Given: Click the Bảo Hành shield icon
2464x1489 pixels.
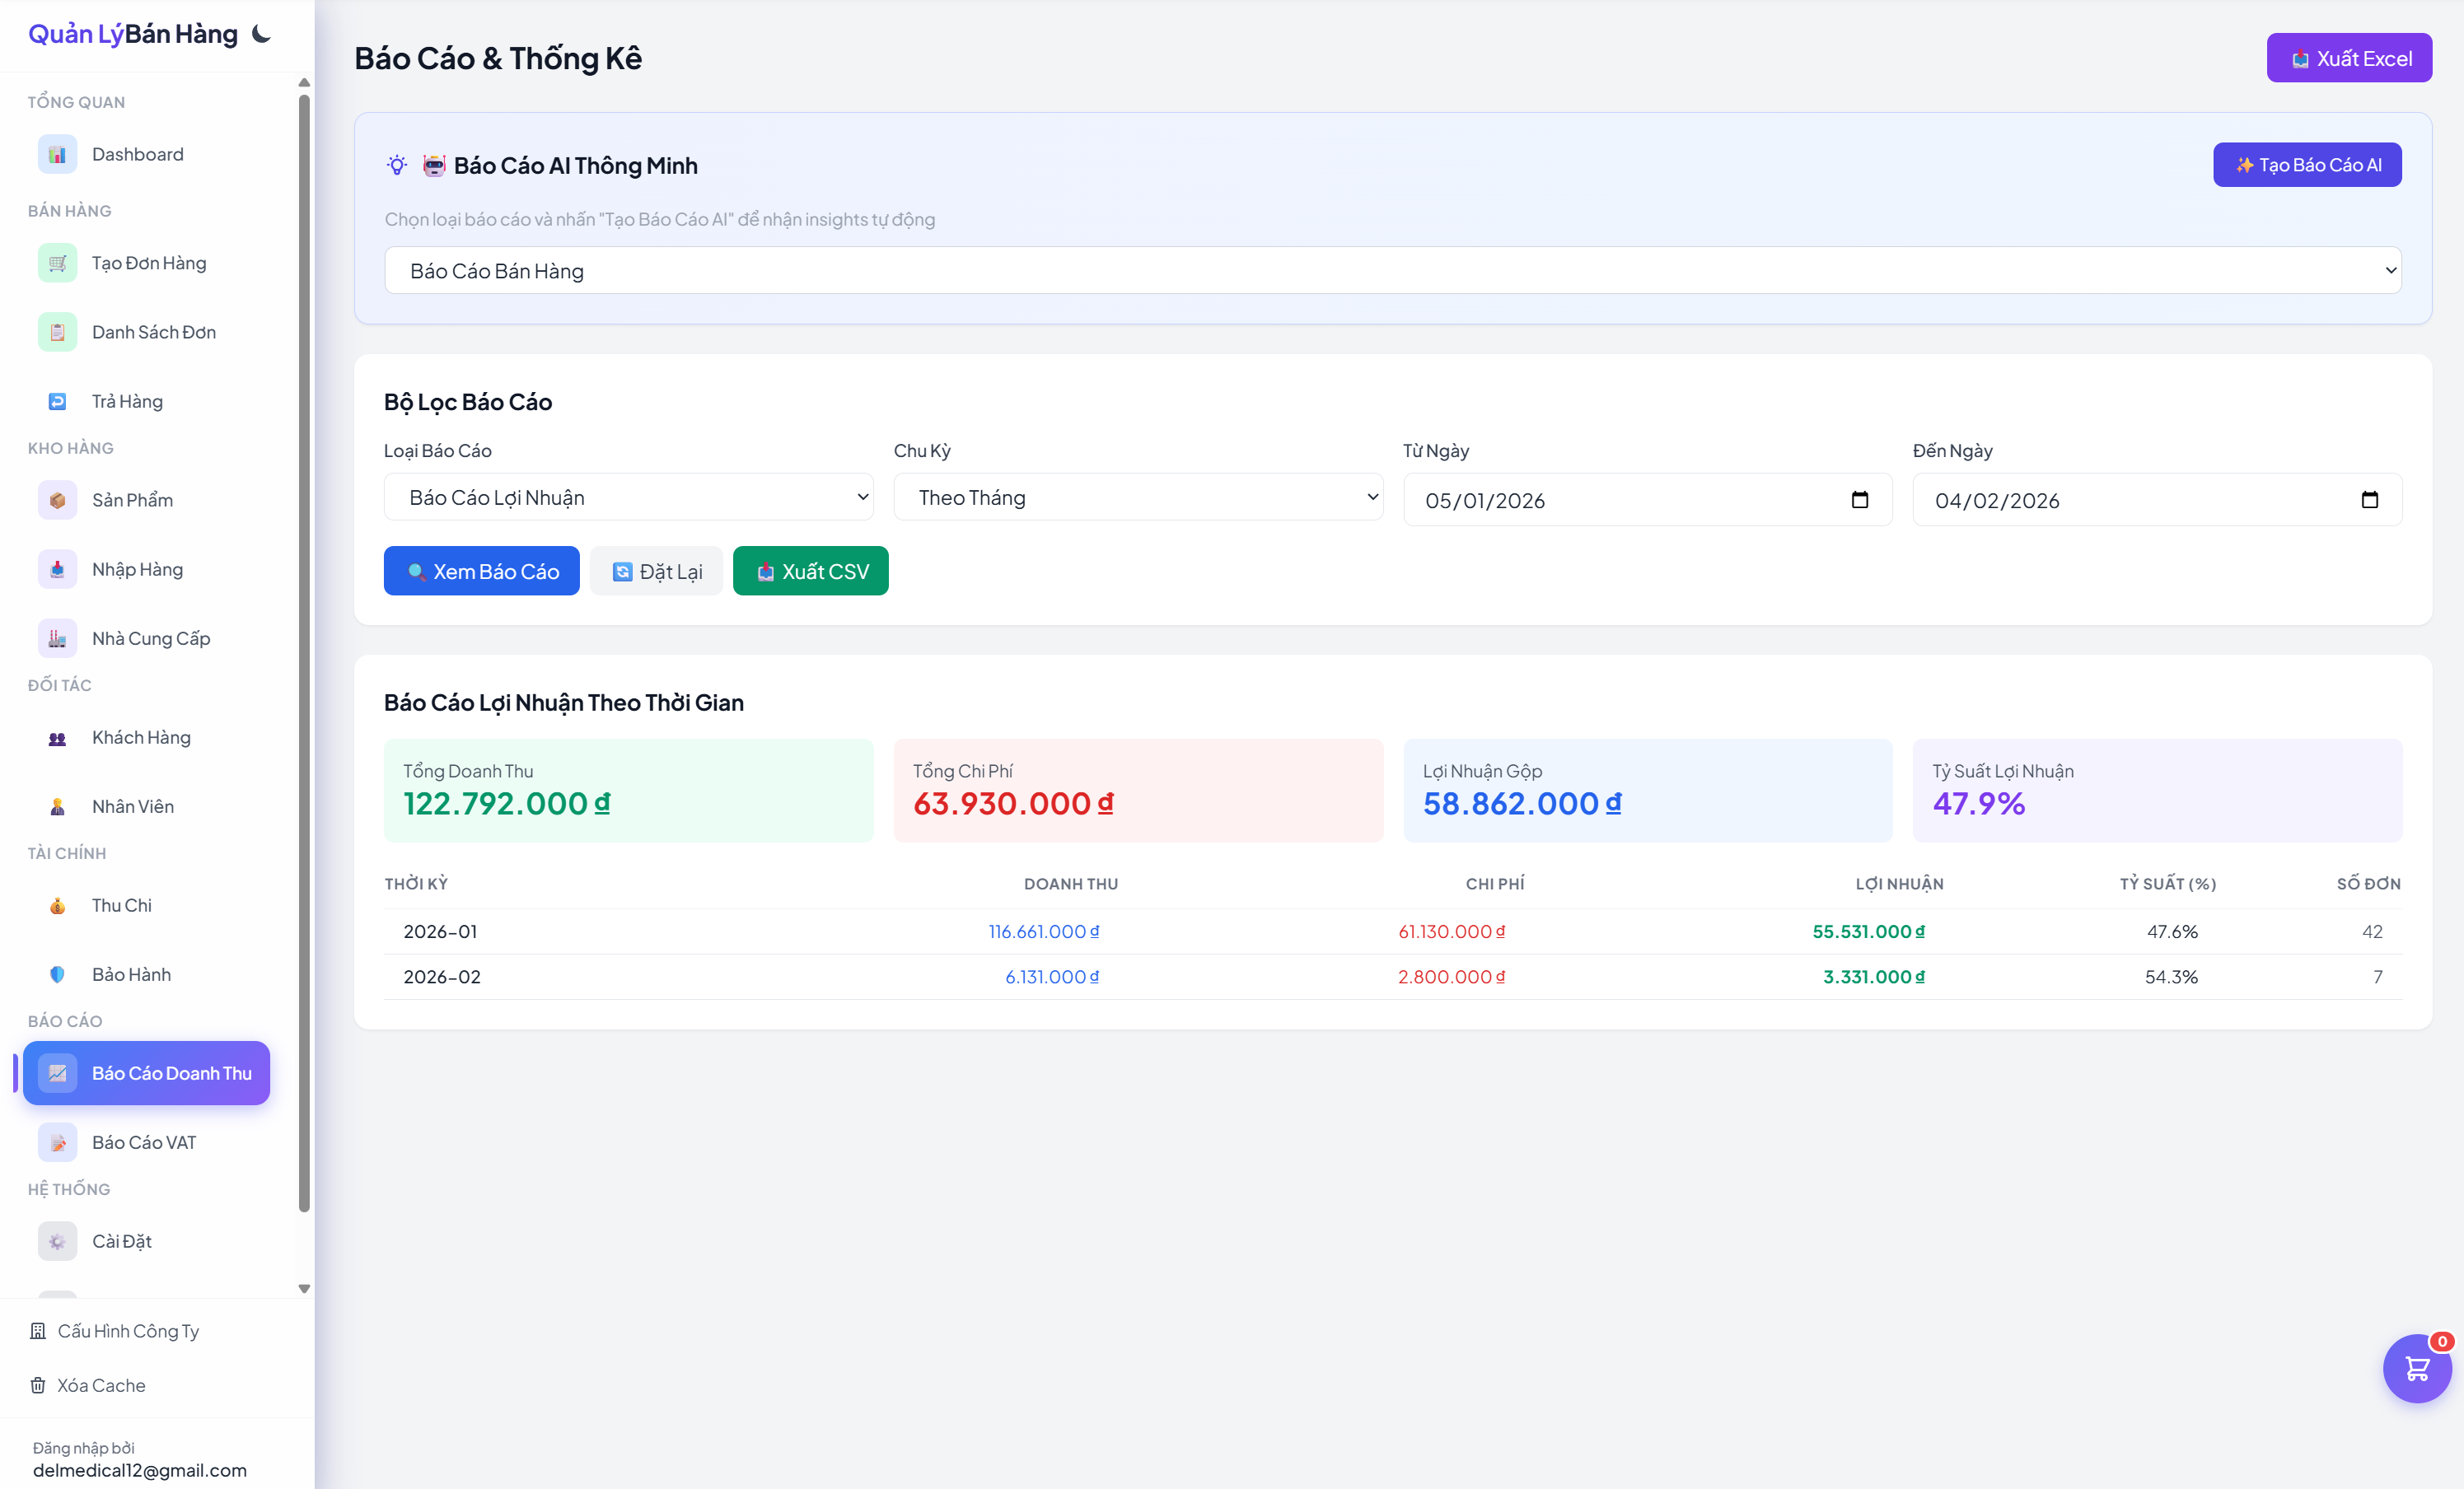Looking at the screenshot, I should click(57, 974).
